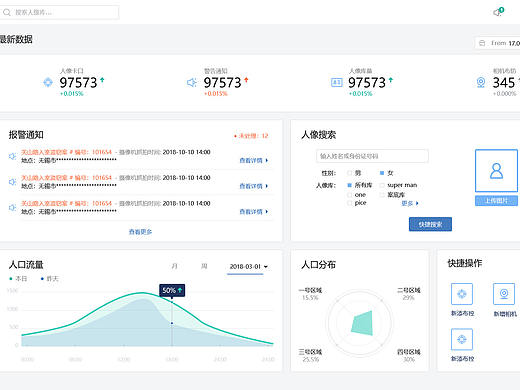Open details link of second alarm row
Image resolution: width=520 pixels, height=390 pixels.
point(254,186)
